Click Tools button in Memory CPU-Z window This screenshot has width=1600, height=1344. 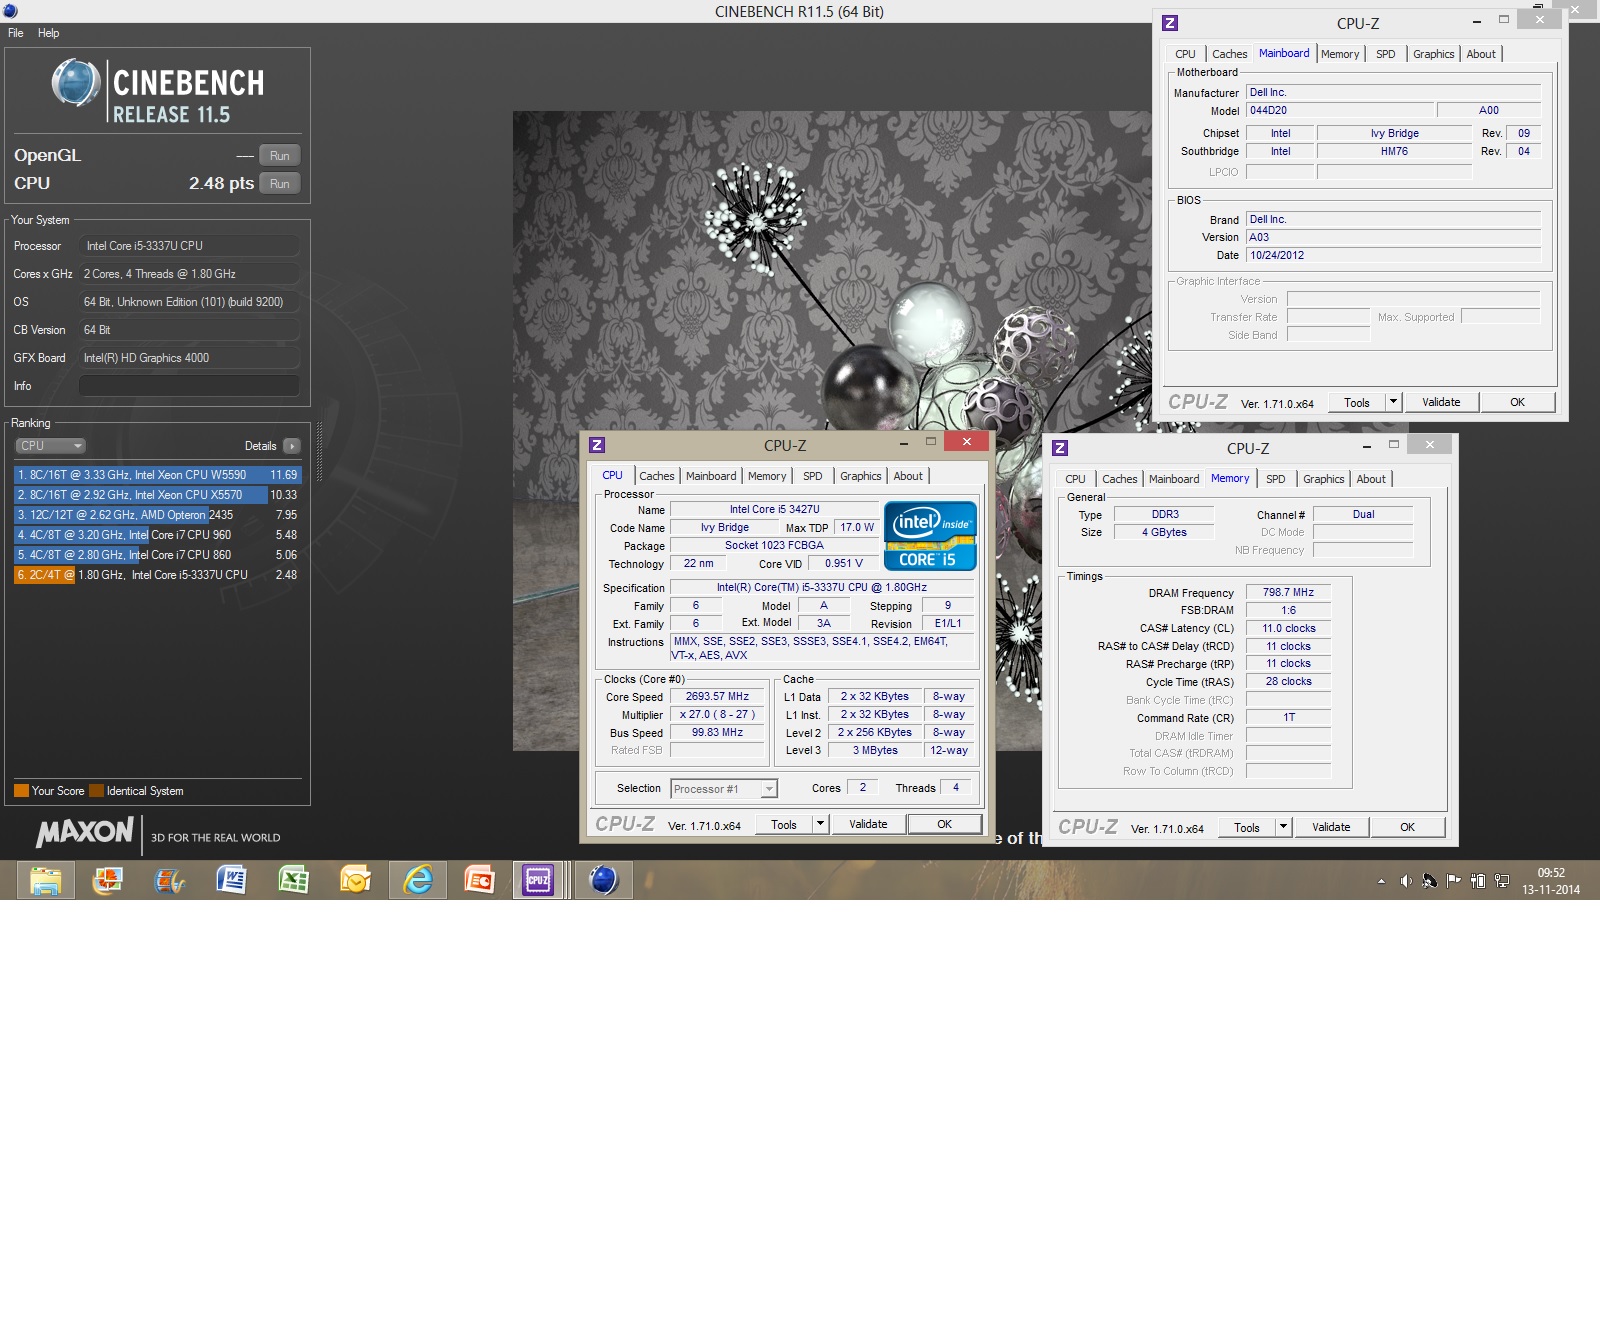tap(1247, 827)
